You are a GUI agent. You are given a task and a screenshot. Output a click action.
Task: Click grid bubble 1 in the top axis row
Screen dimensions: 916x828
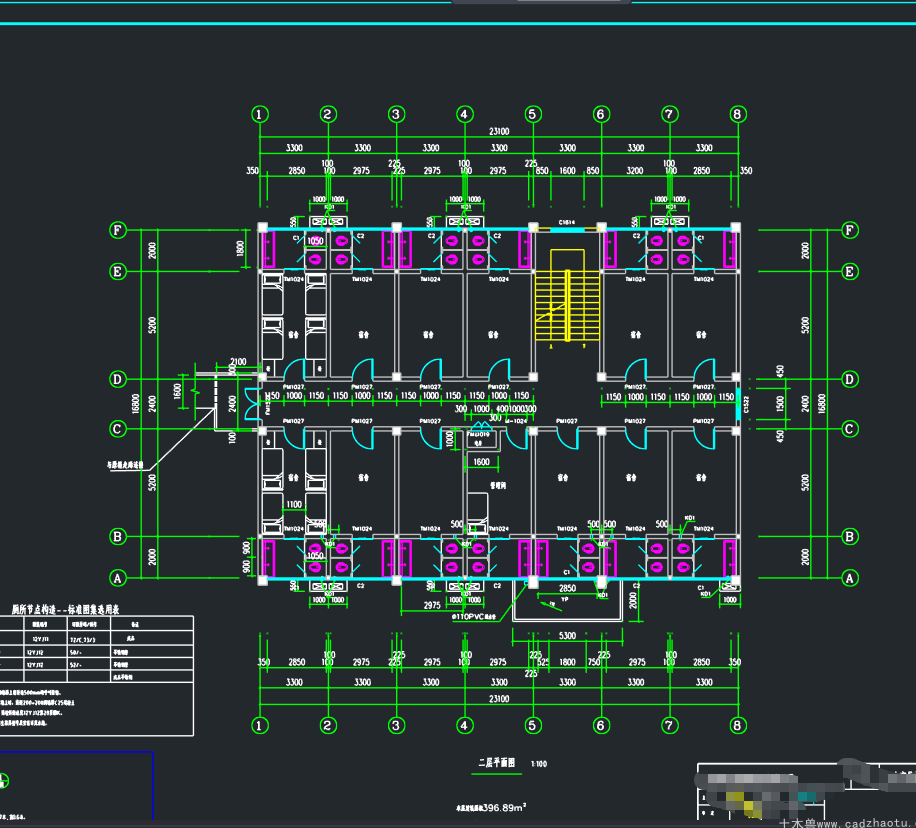(260, 114)
